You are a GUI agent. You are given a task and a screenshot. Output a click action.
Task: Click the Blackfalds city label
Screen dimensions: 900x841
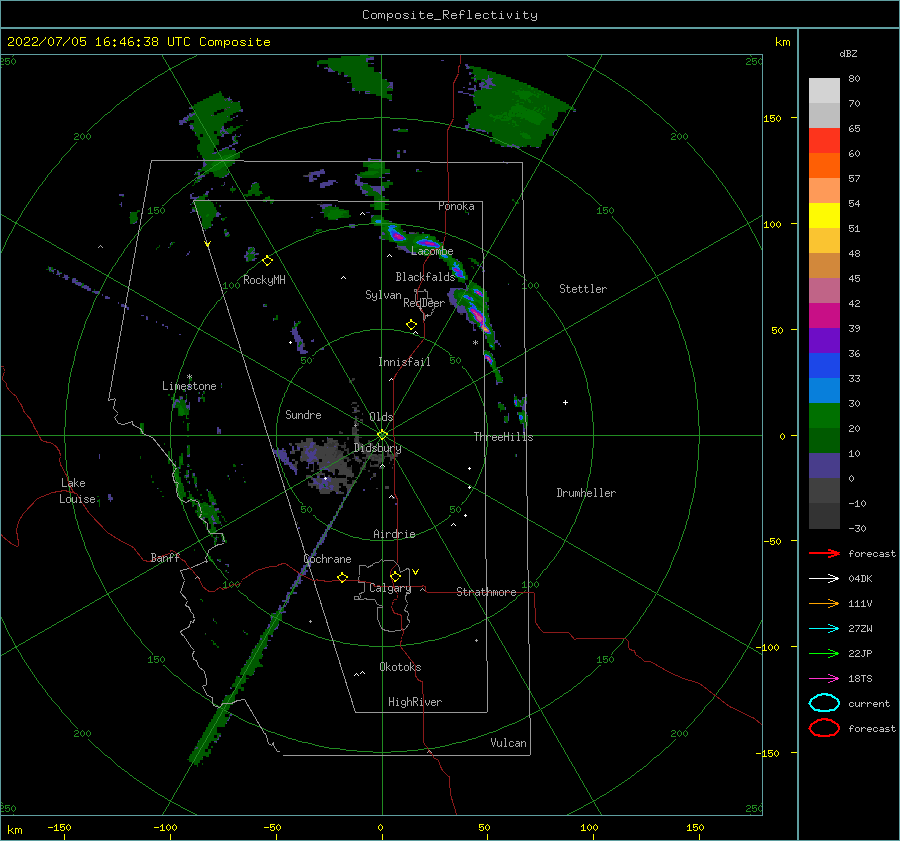(x=425, y=277)
